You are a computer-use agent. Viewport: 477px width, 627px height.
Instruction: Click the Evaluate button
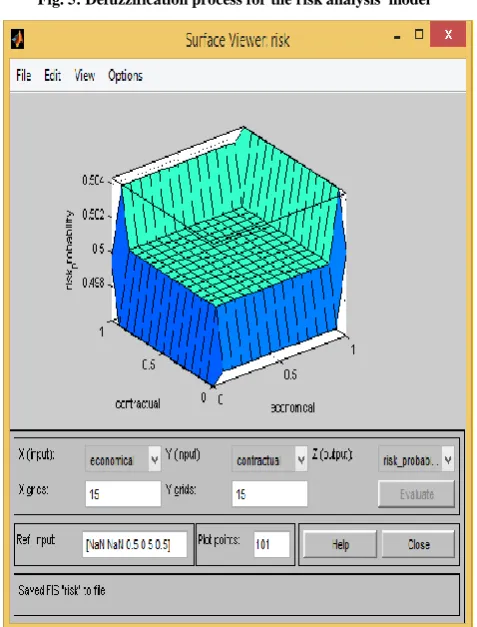pos(416,494)
